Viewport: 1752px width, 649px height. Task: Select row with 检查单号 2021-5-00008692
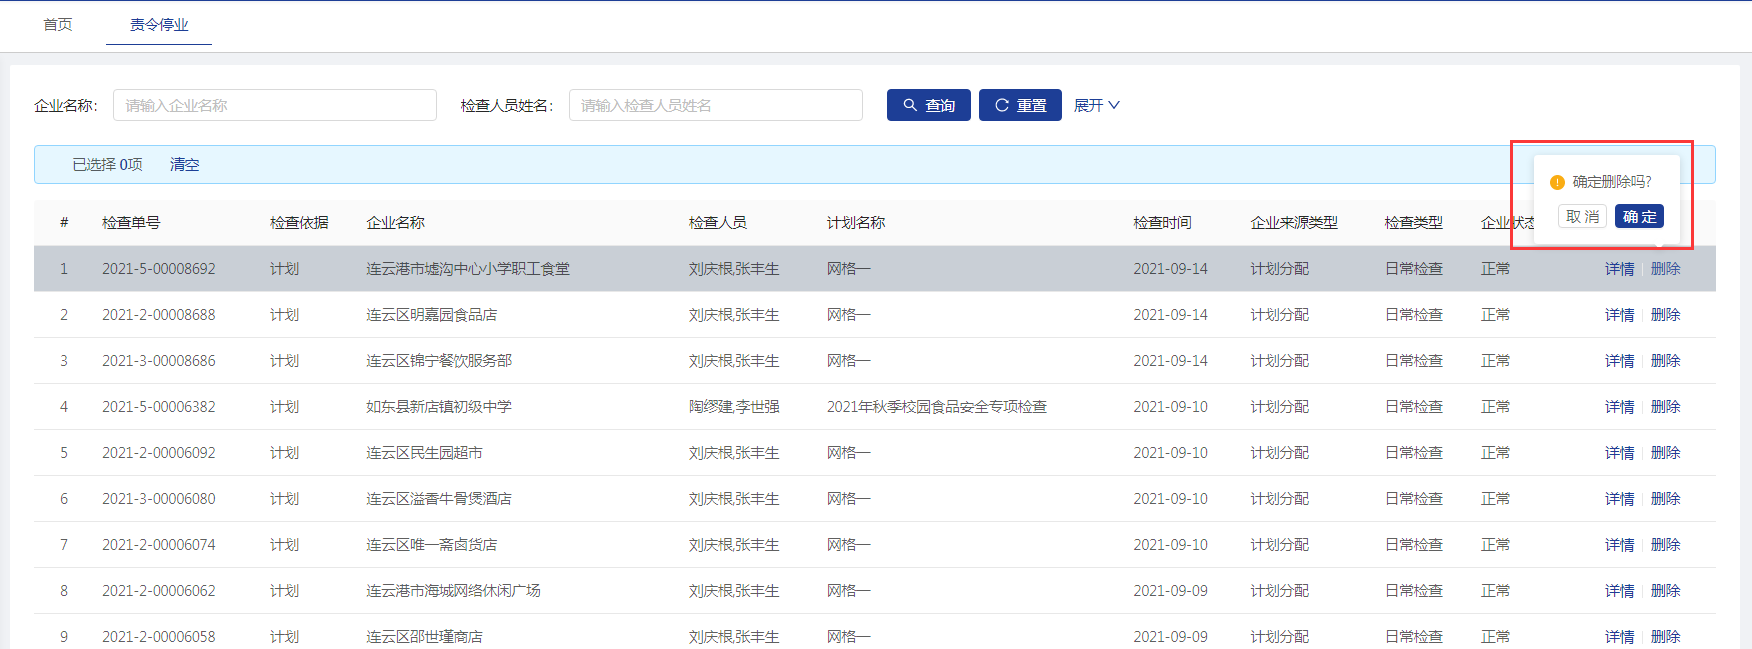(x=158, y=269)
